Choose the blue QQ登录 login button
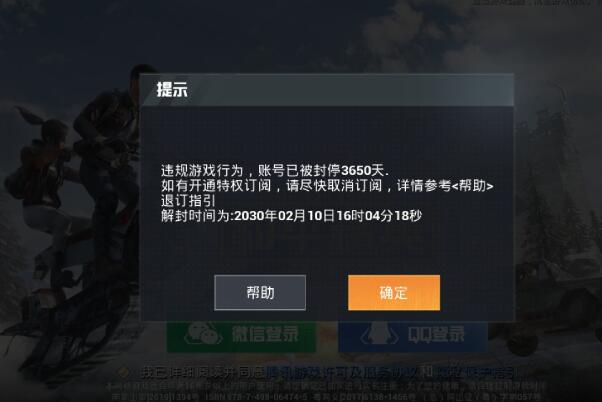The image size is (602, 402). (x=413, y=337)
